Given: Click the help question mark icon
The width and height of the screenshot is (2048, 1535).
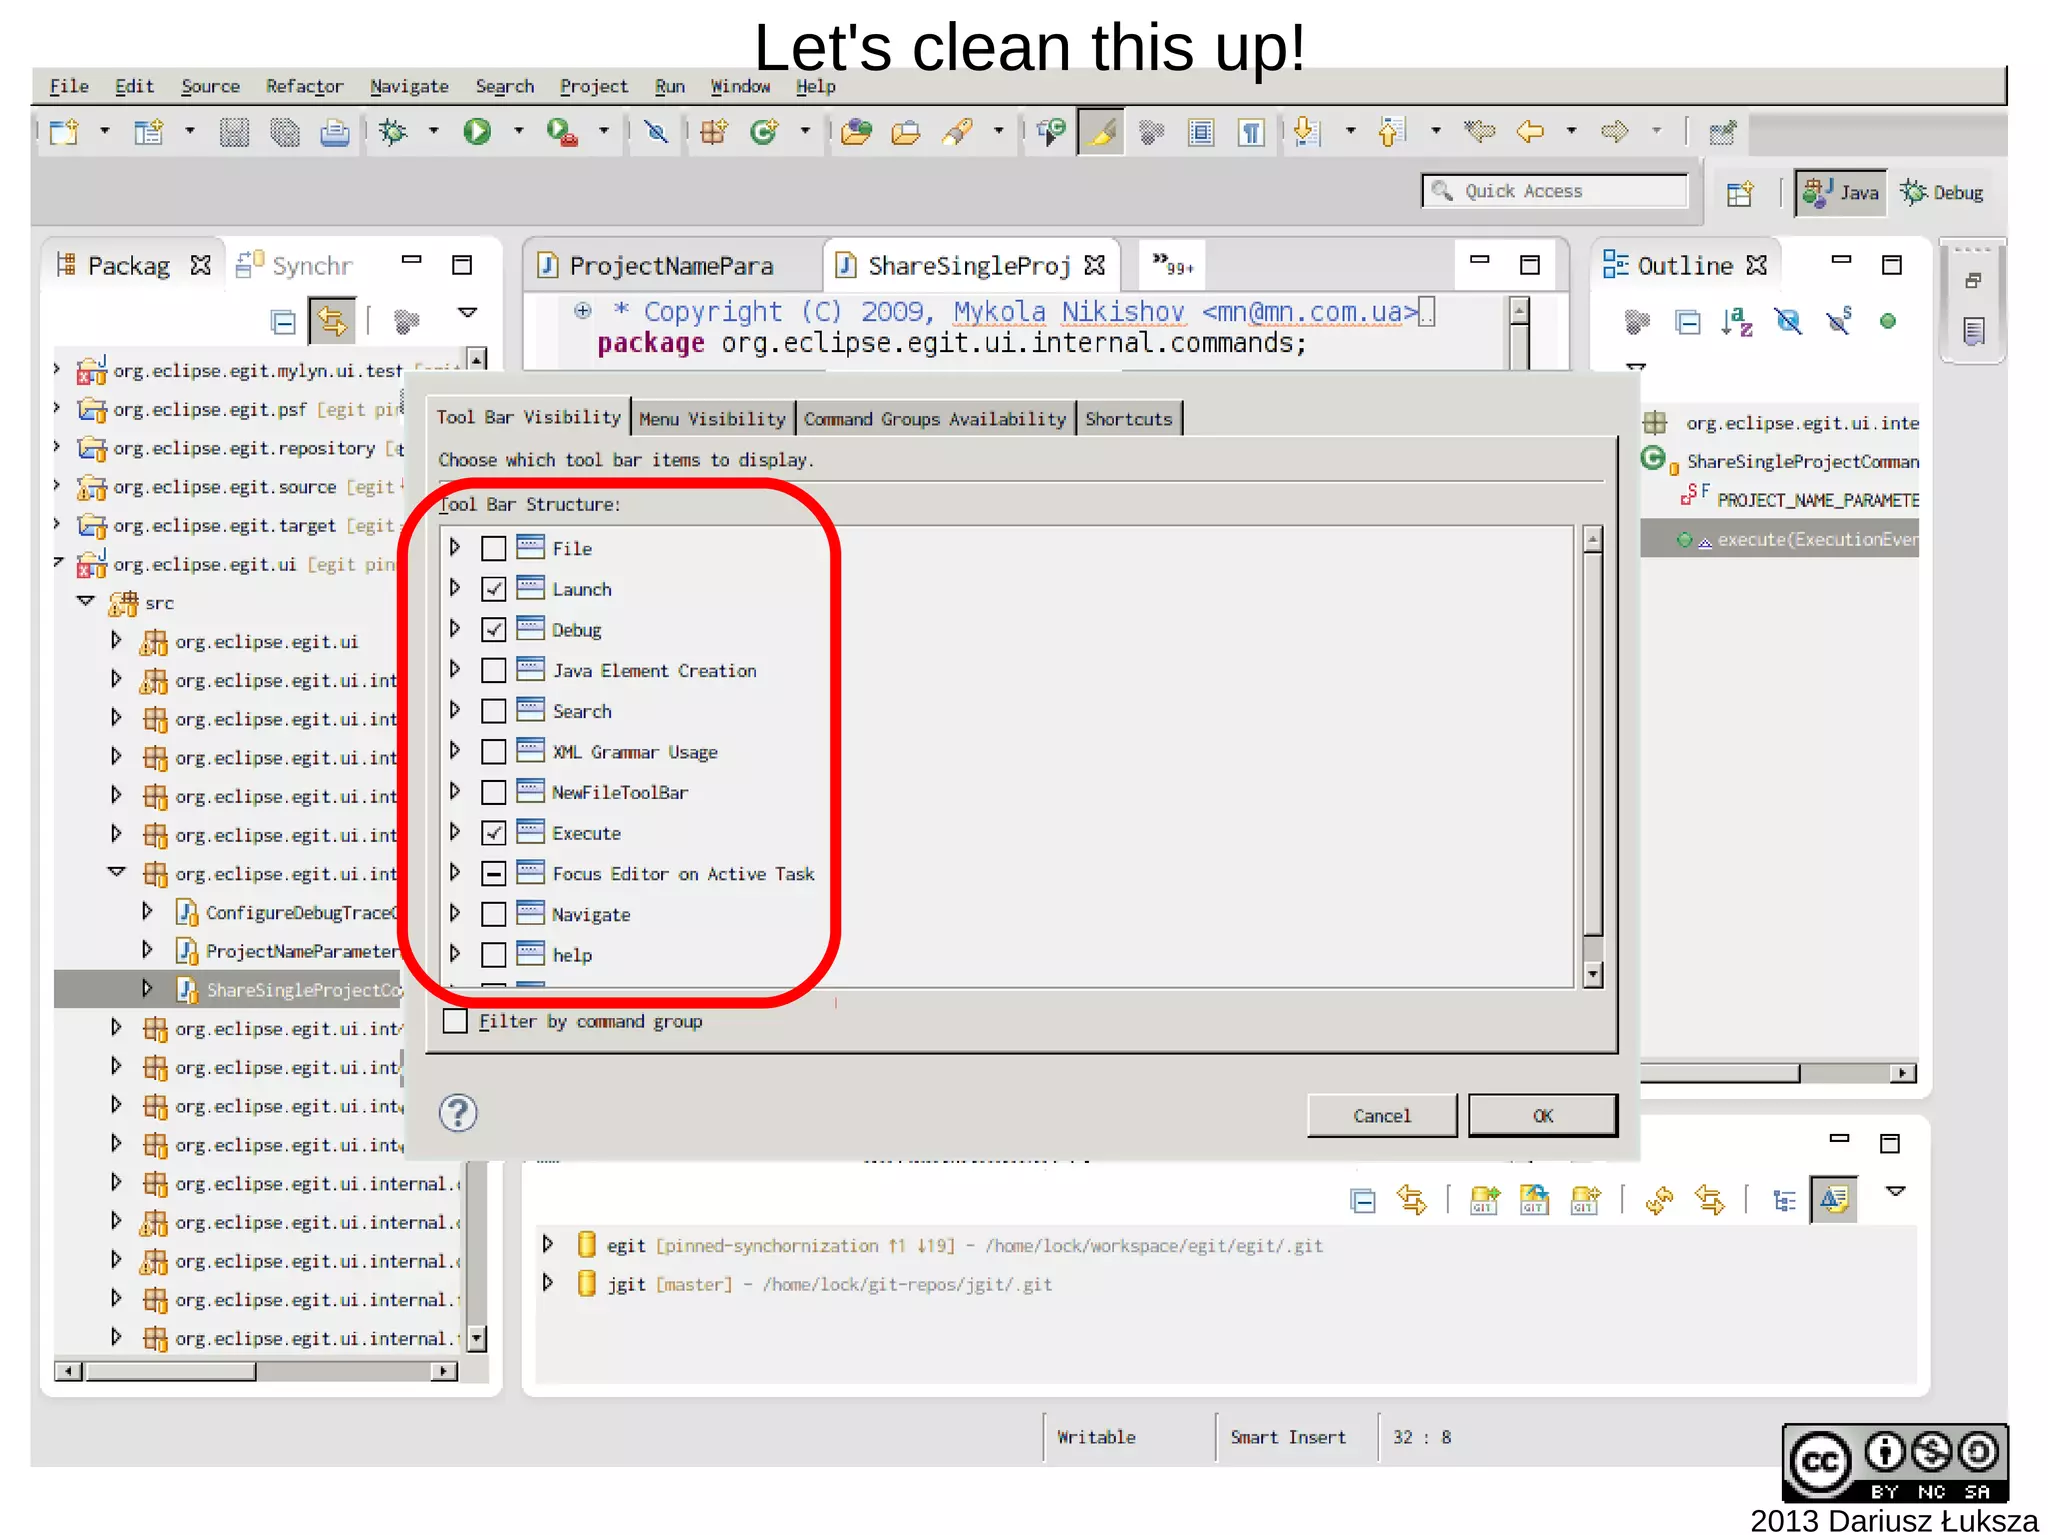Looking at the screenshot, I should (458, 1113).
